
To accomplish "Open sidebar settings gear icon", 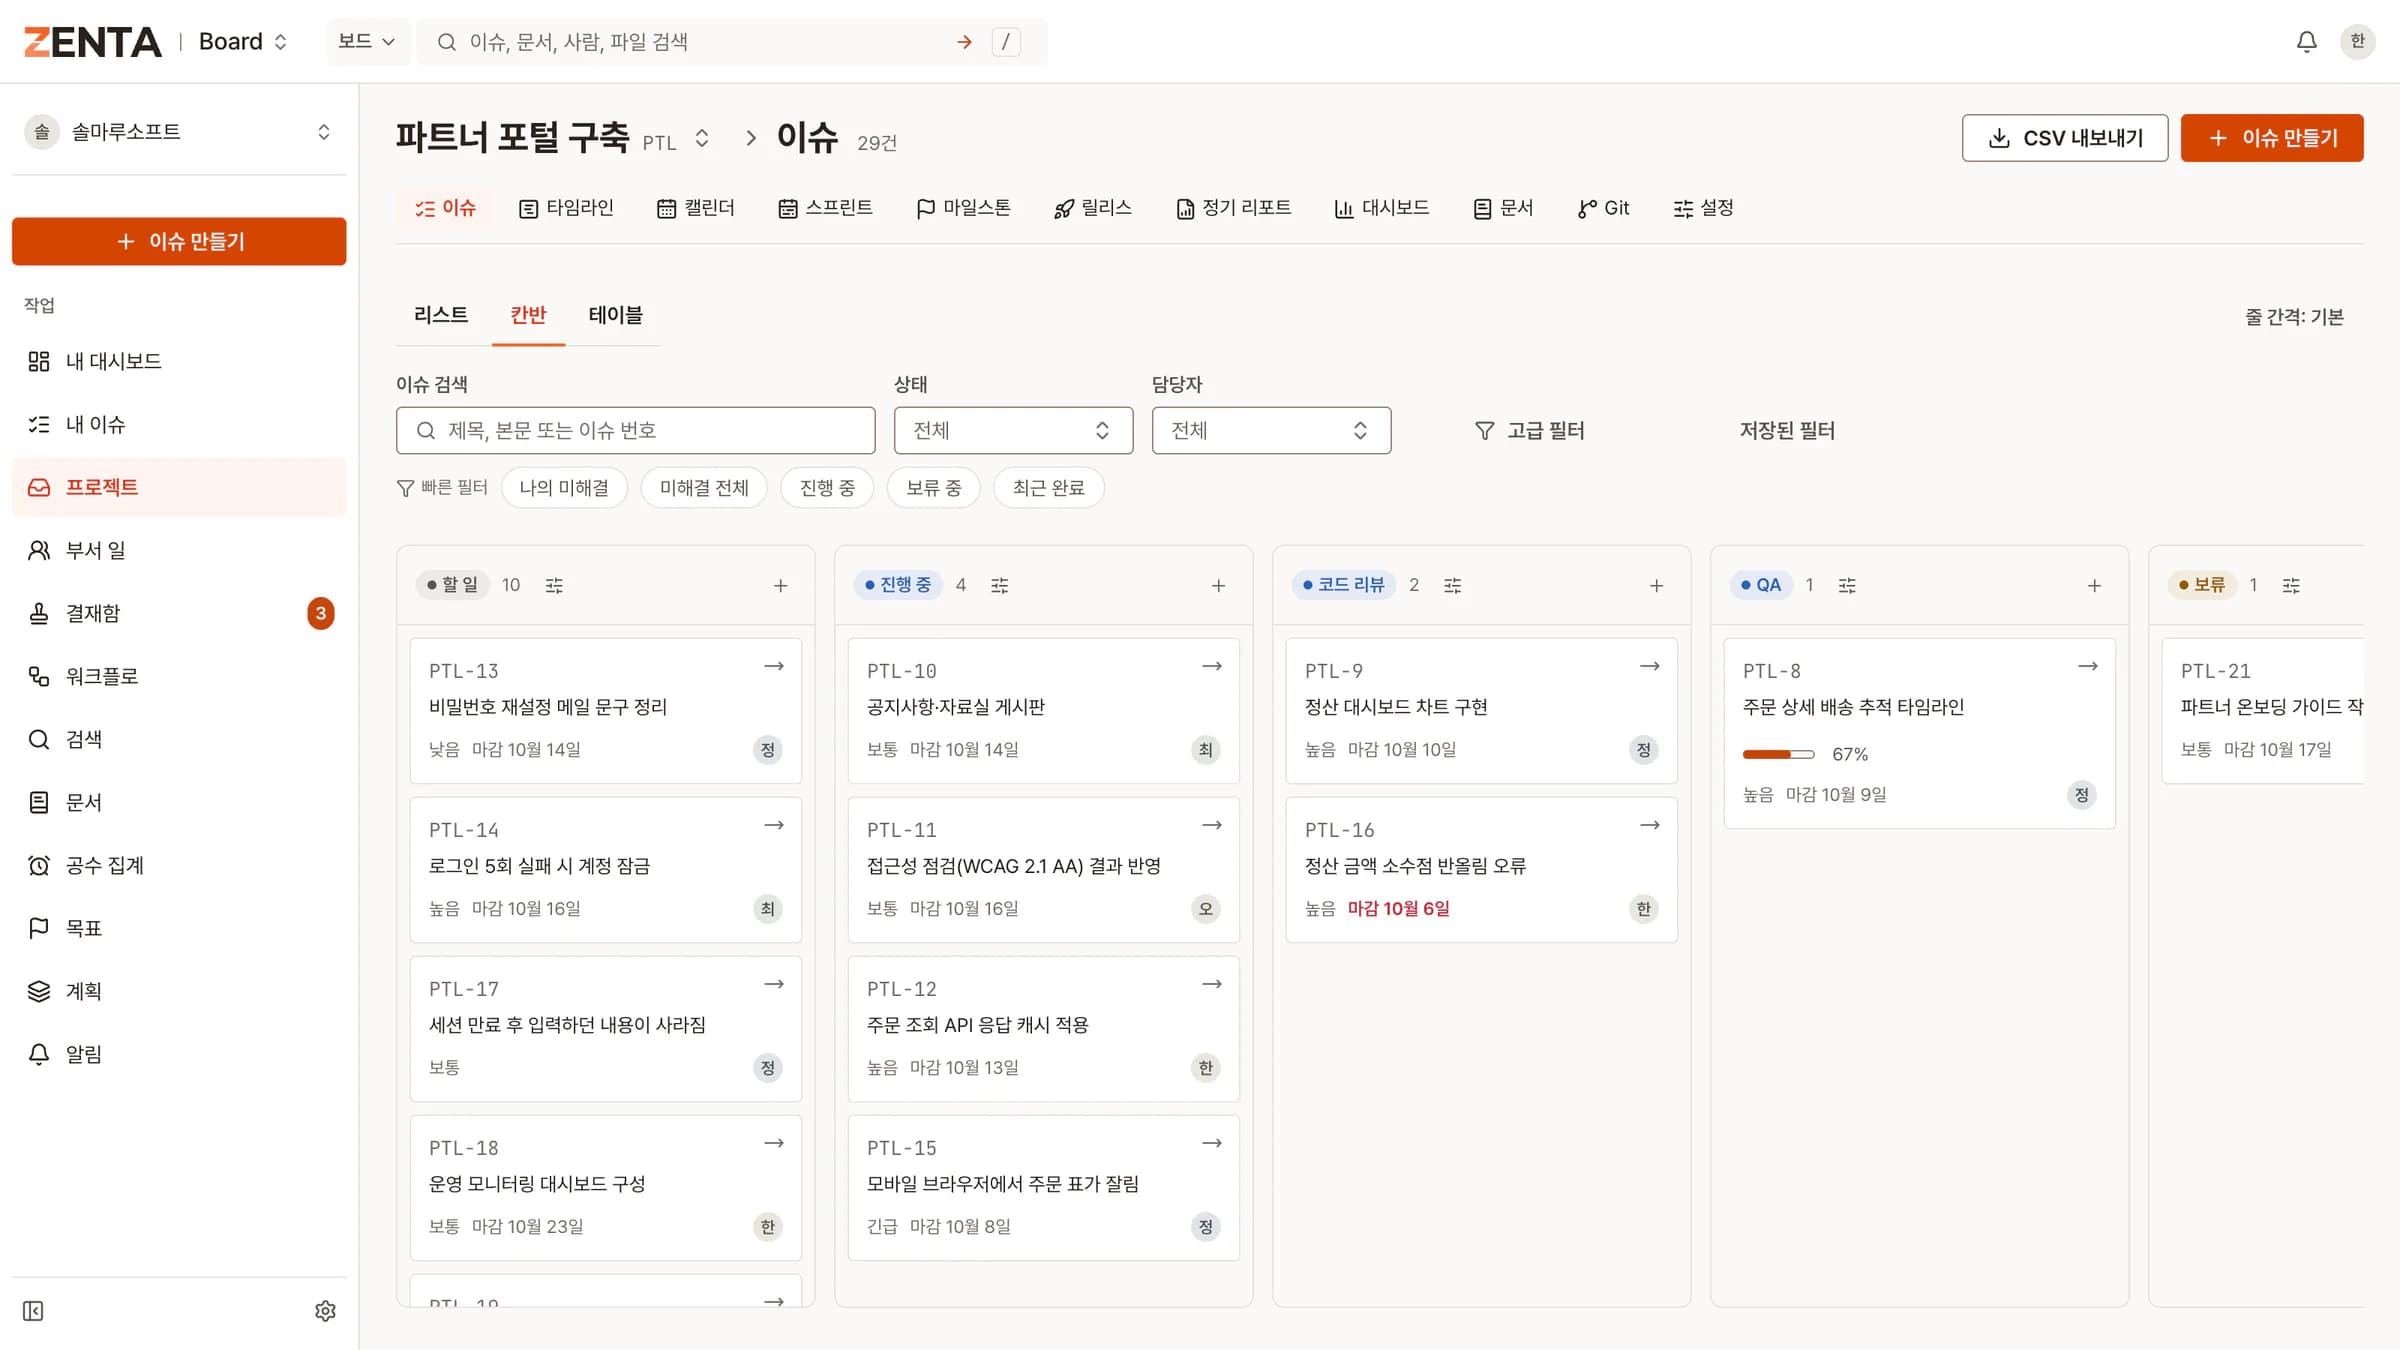I will [x=325, y=1311].
